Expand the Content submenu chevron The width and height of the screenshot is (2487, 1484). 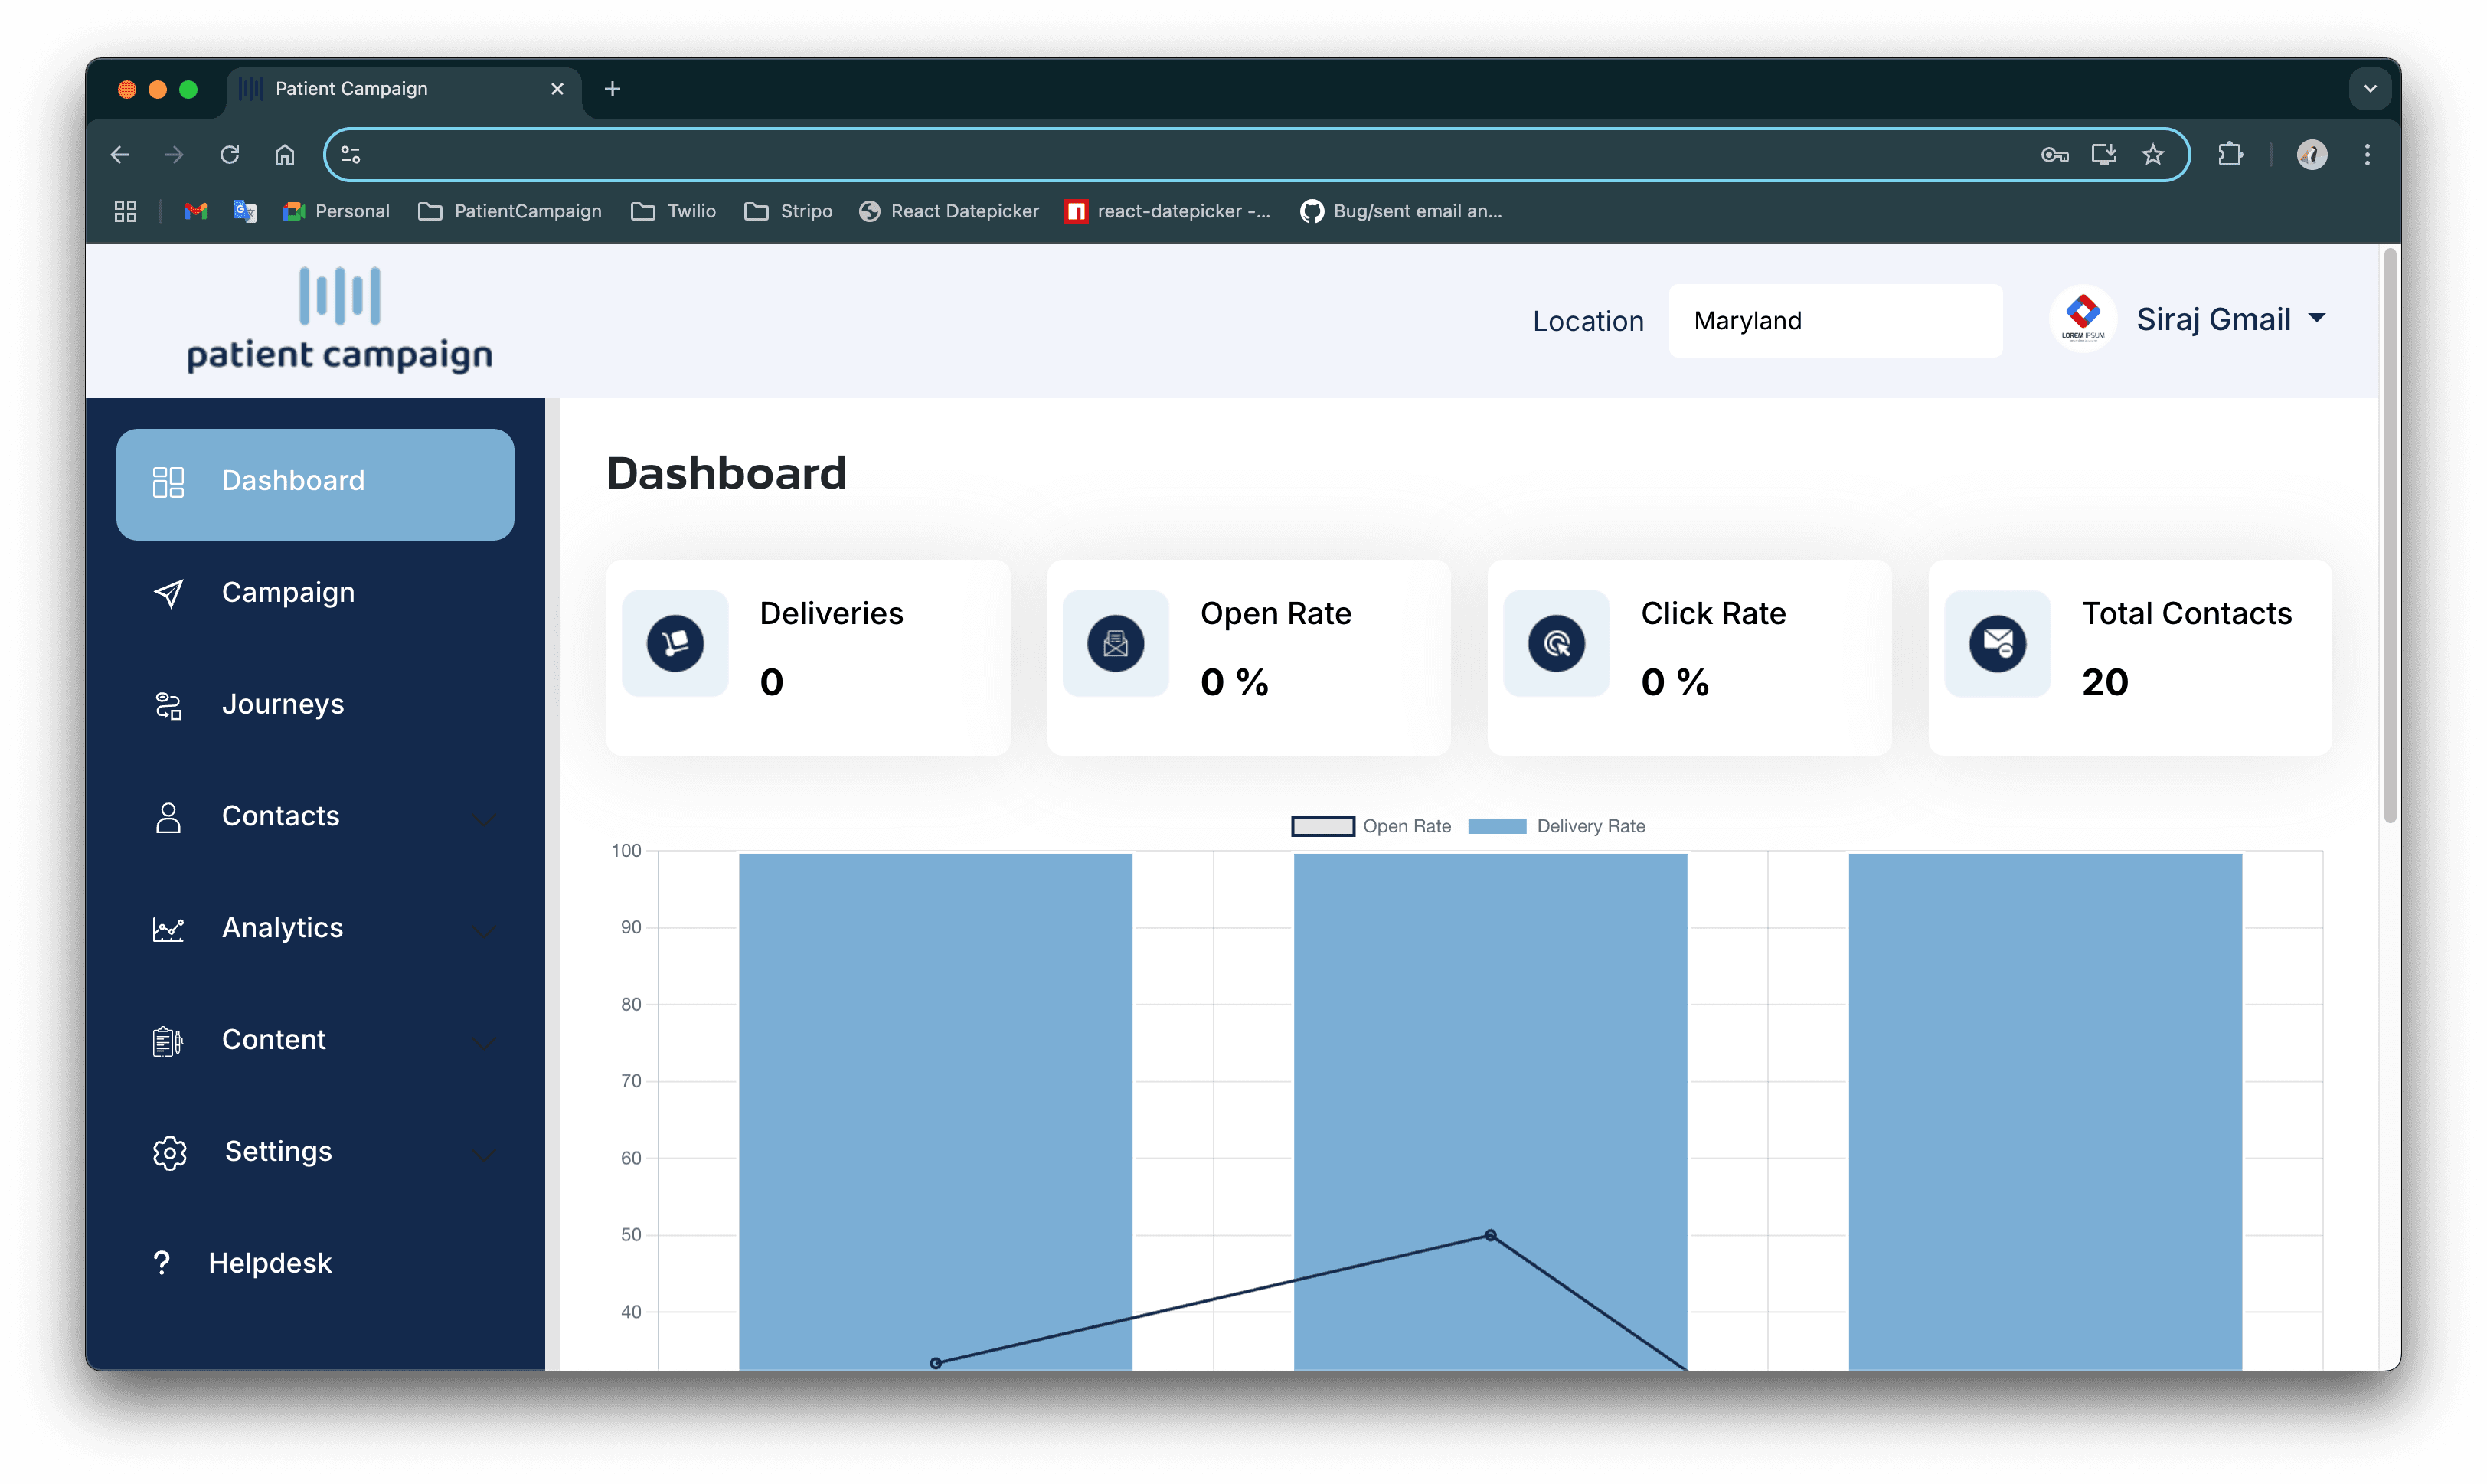(x=485, y=1043)
